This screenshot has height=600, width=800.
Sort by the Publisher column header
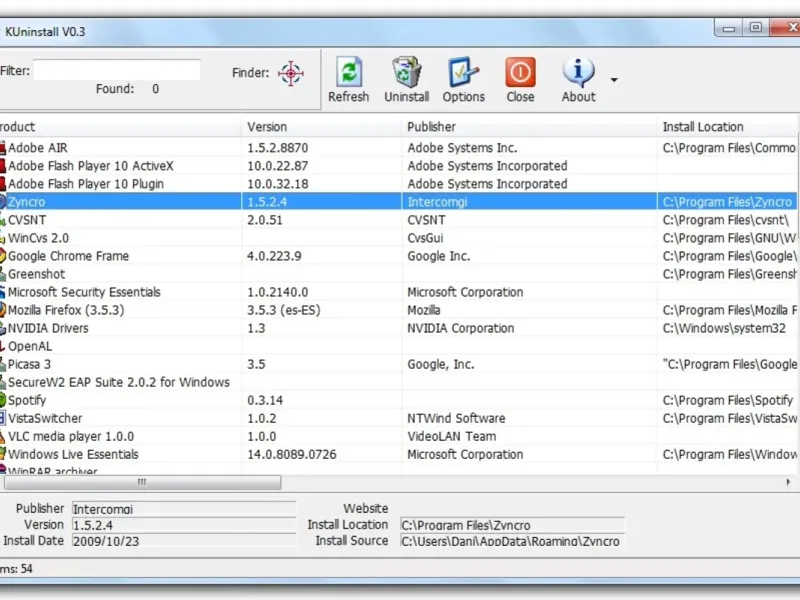[529, 127]
